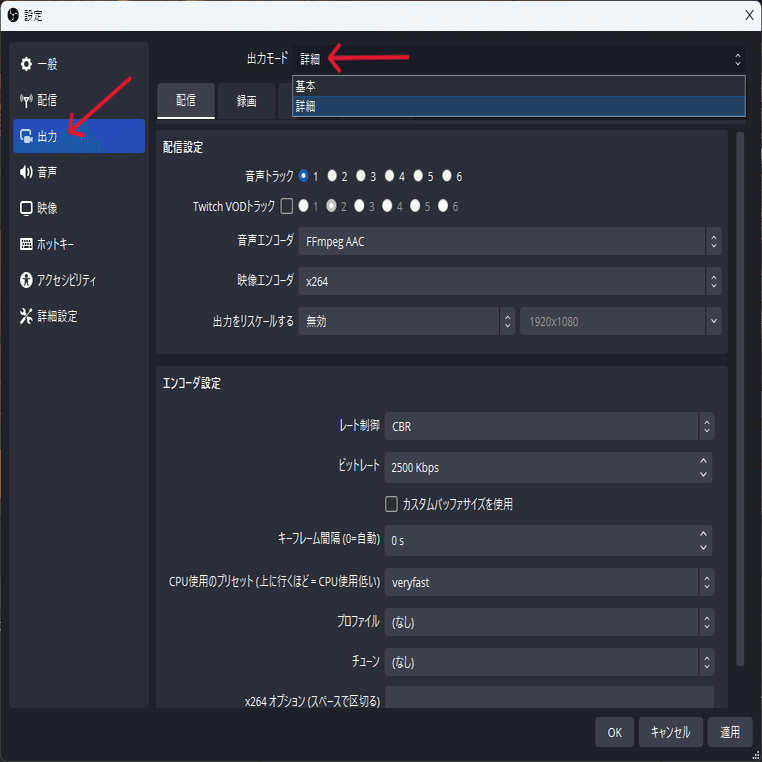Click the 適用 button
This screenshot has width=762, height=762.
[x=730, y=732]
